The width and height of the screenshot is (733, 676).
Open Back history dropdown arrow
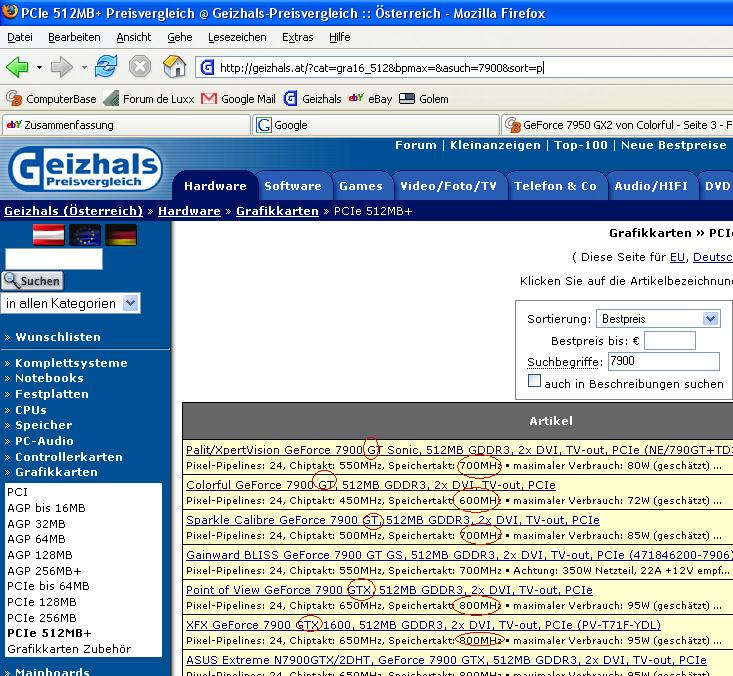click(x=39, y=68)
